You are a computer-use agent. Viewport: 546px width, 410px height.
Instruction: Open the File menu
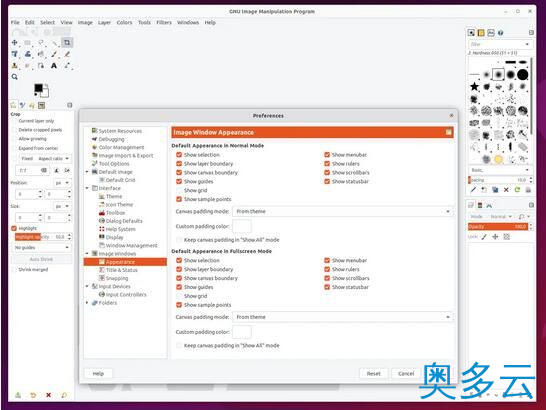point(15,22)
